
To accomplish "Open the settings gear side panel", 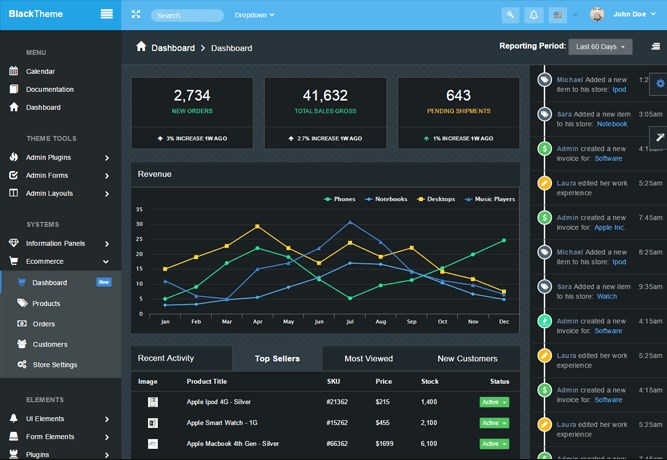I will tap(659, 83).
